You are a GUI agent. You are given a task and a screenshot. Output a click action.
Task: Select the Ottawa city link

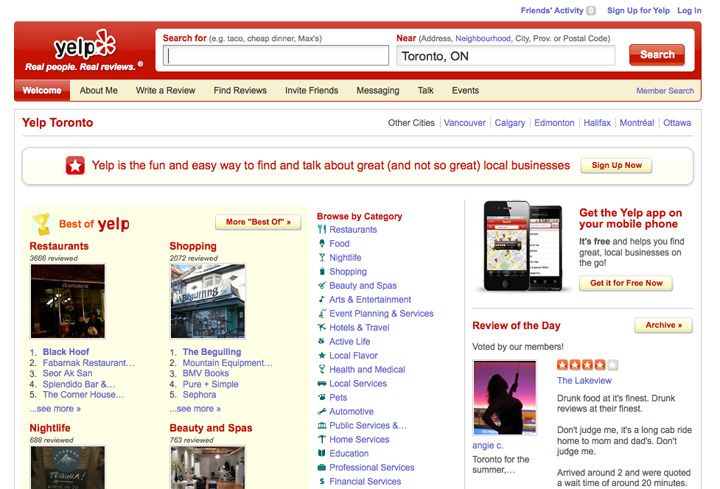677,123
